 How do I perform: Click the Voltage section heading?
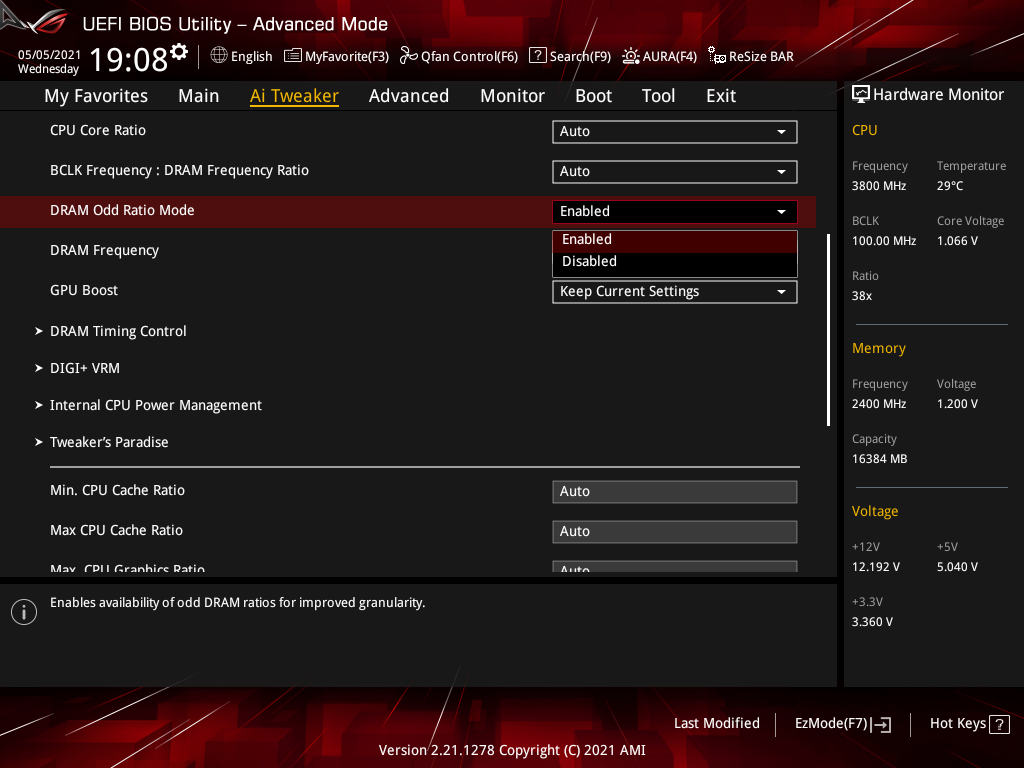point(875,511)
